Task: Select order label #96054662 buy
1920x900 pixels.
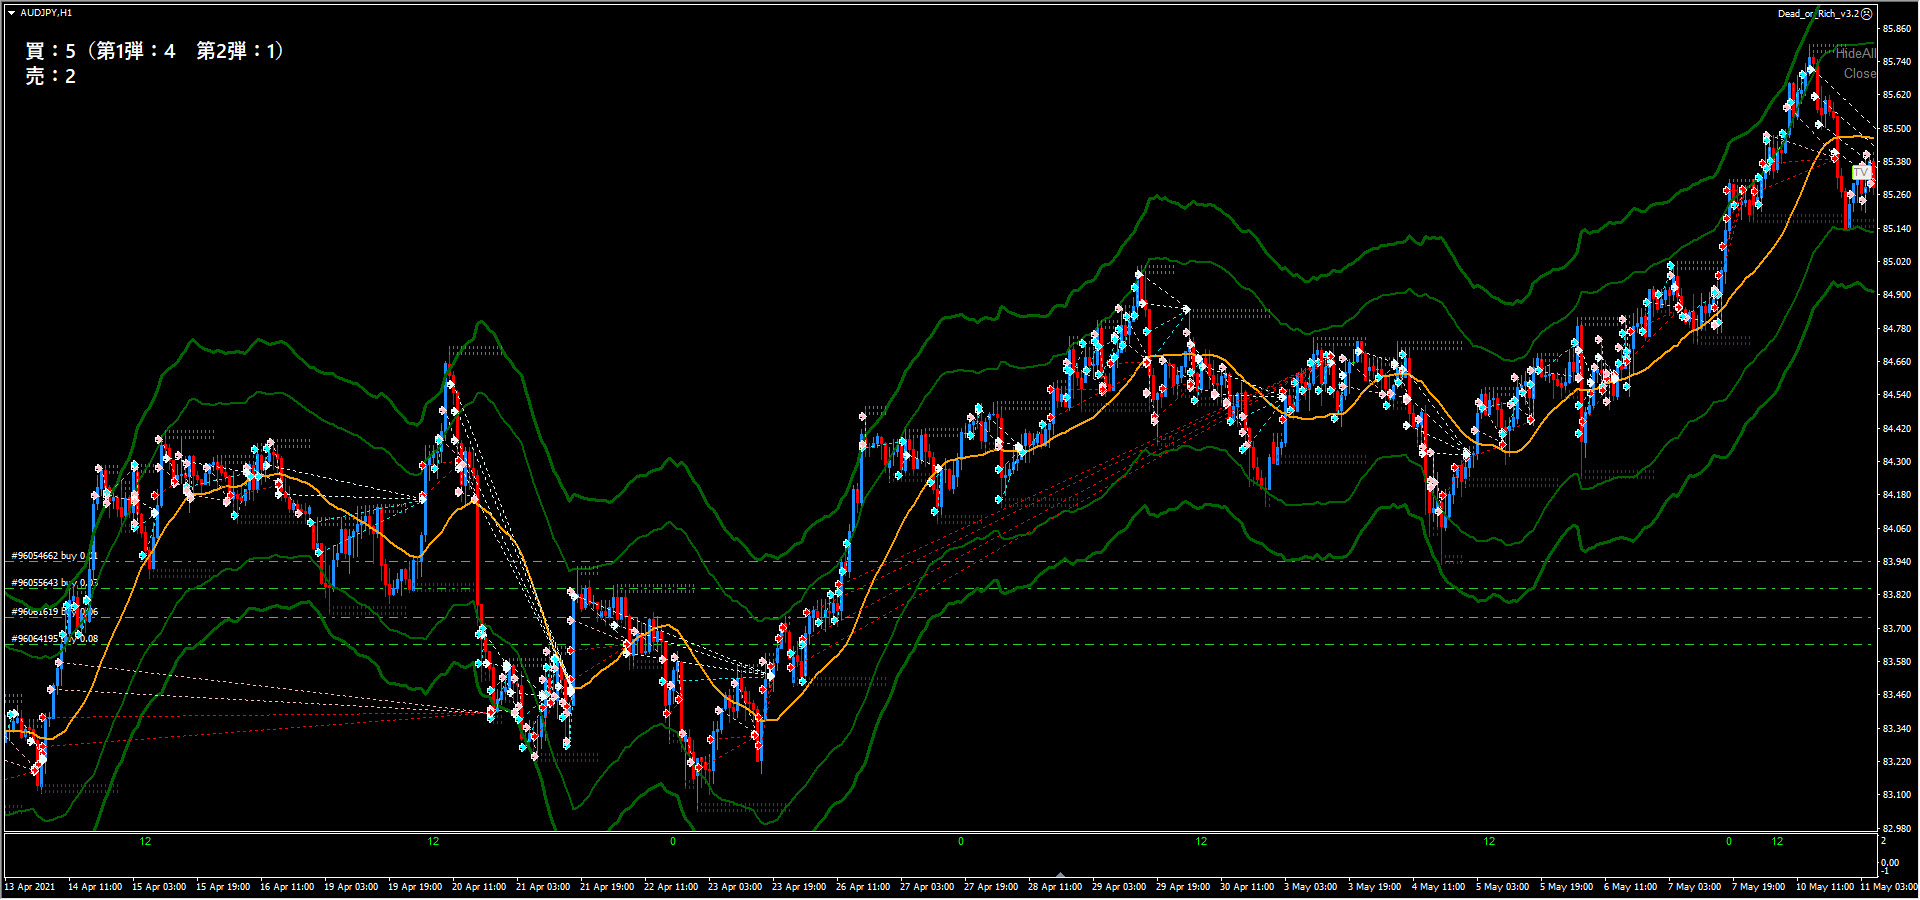Action: point(54,556)
